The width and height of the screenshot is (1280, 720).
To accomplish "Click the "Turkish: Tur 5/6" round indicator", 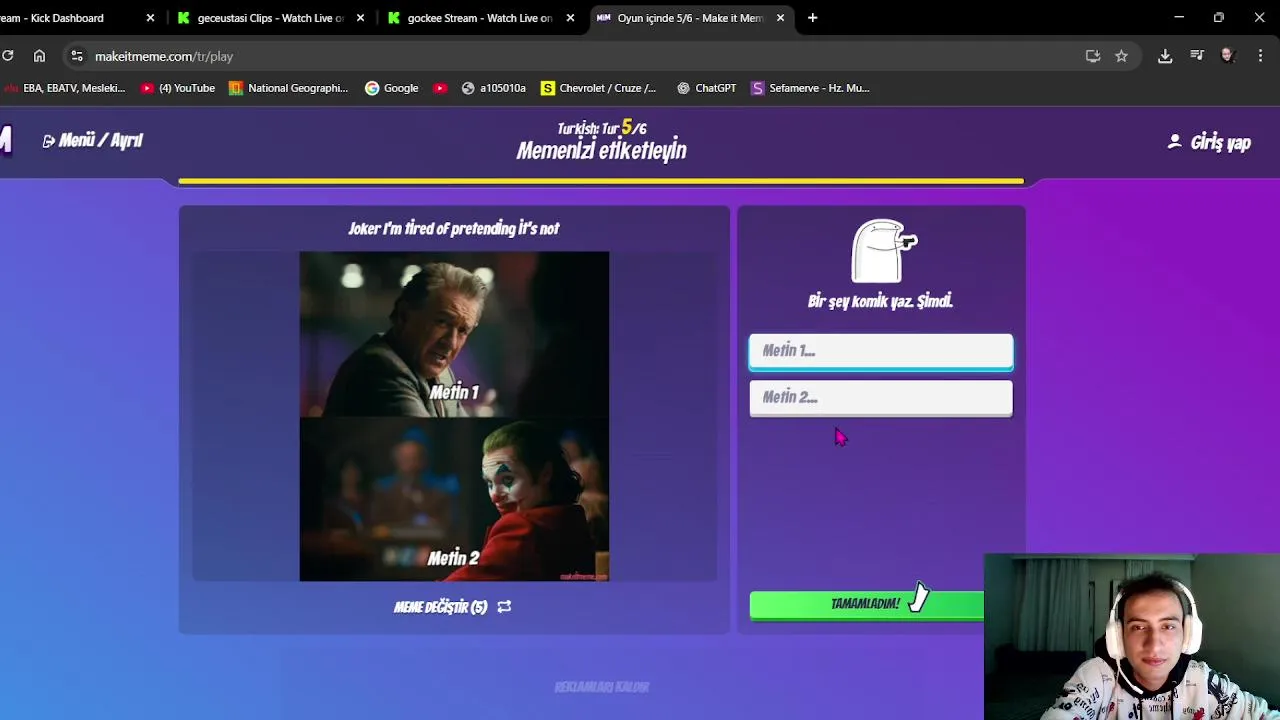I will pyautogui.click(x=601, y=128).
